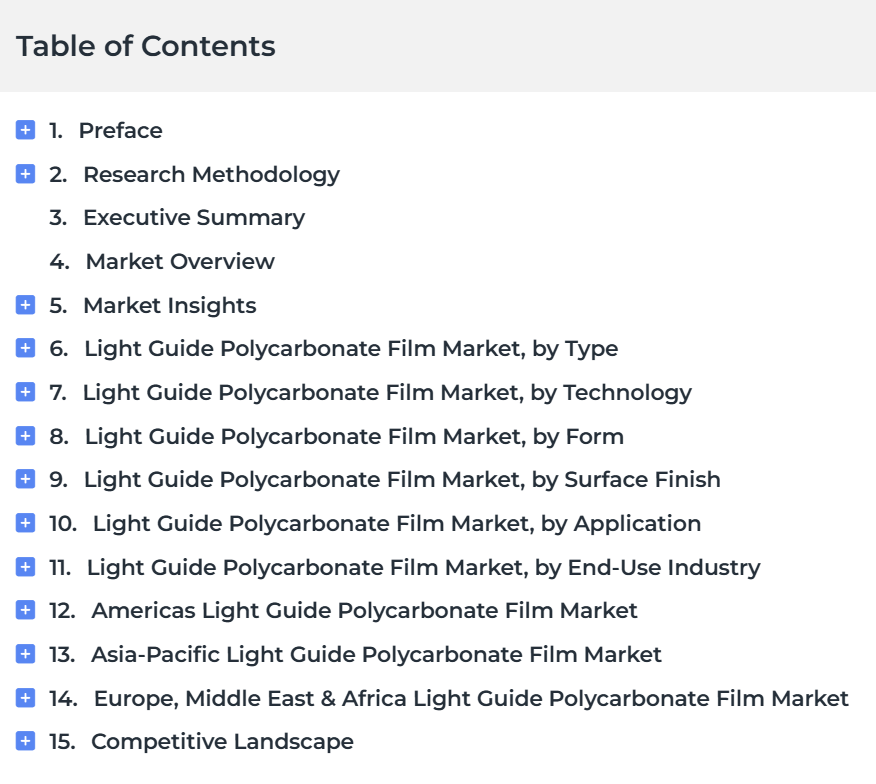The image size is (876, 784).
Task: Click plus icon beside by Surface Finish
Action: point(25,479)
